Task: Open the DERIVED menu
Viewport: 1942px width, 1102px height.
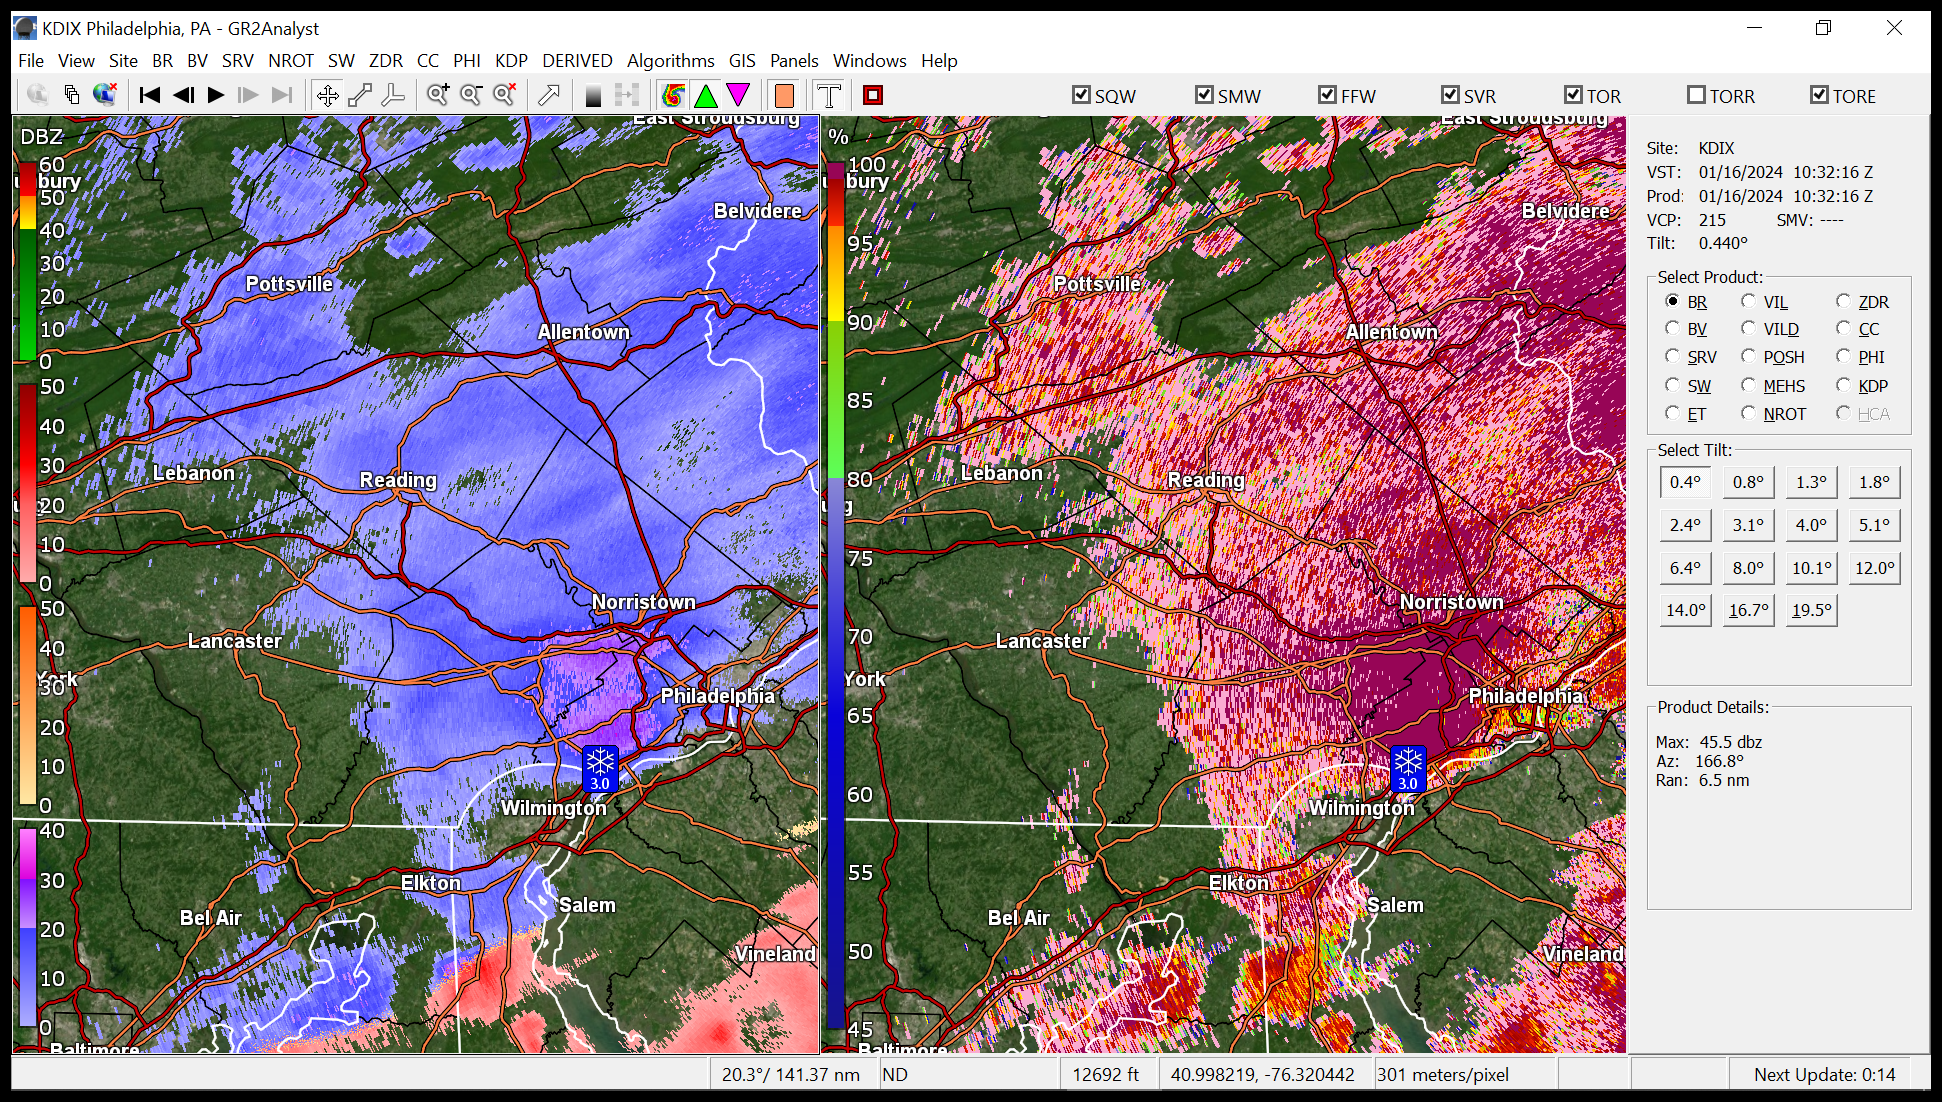Action: (x=577, y=61)
